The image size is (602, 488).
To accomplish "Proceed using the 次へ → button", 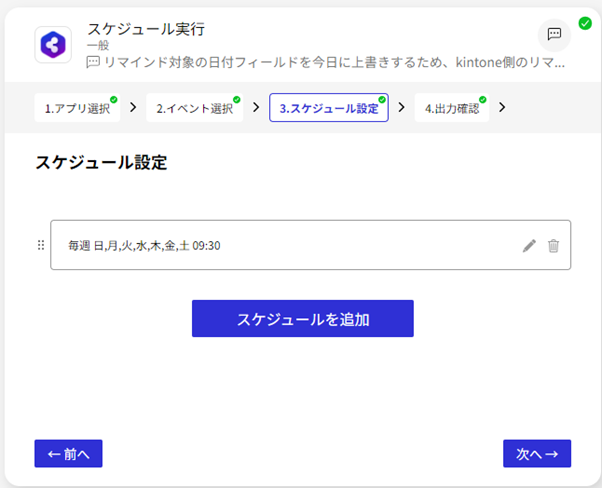I will pyautogui.click(x=536, y=454).
